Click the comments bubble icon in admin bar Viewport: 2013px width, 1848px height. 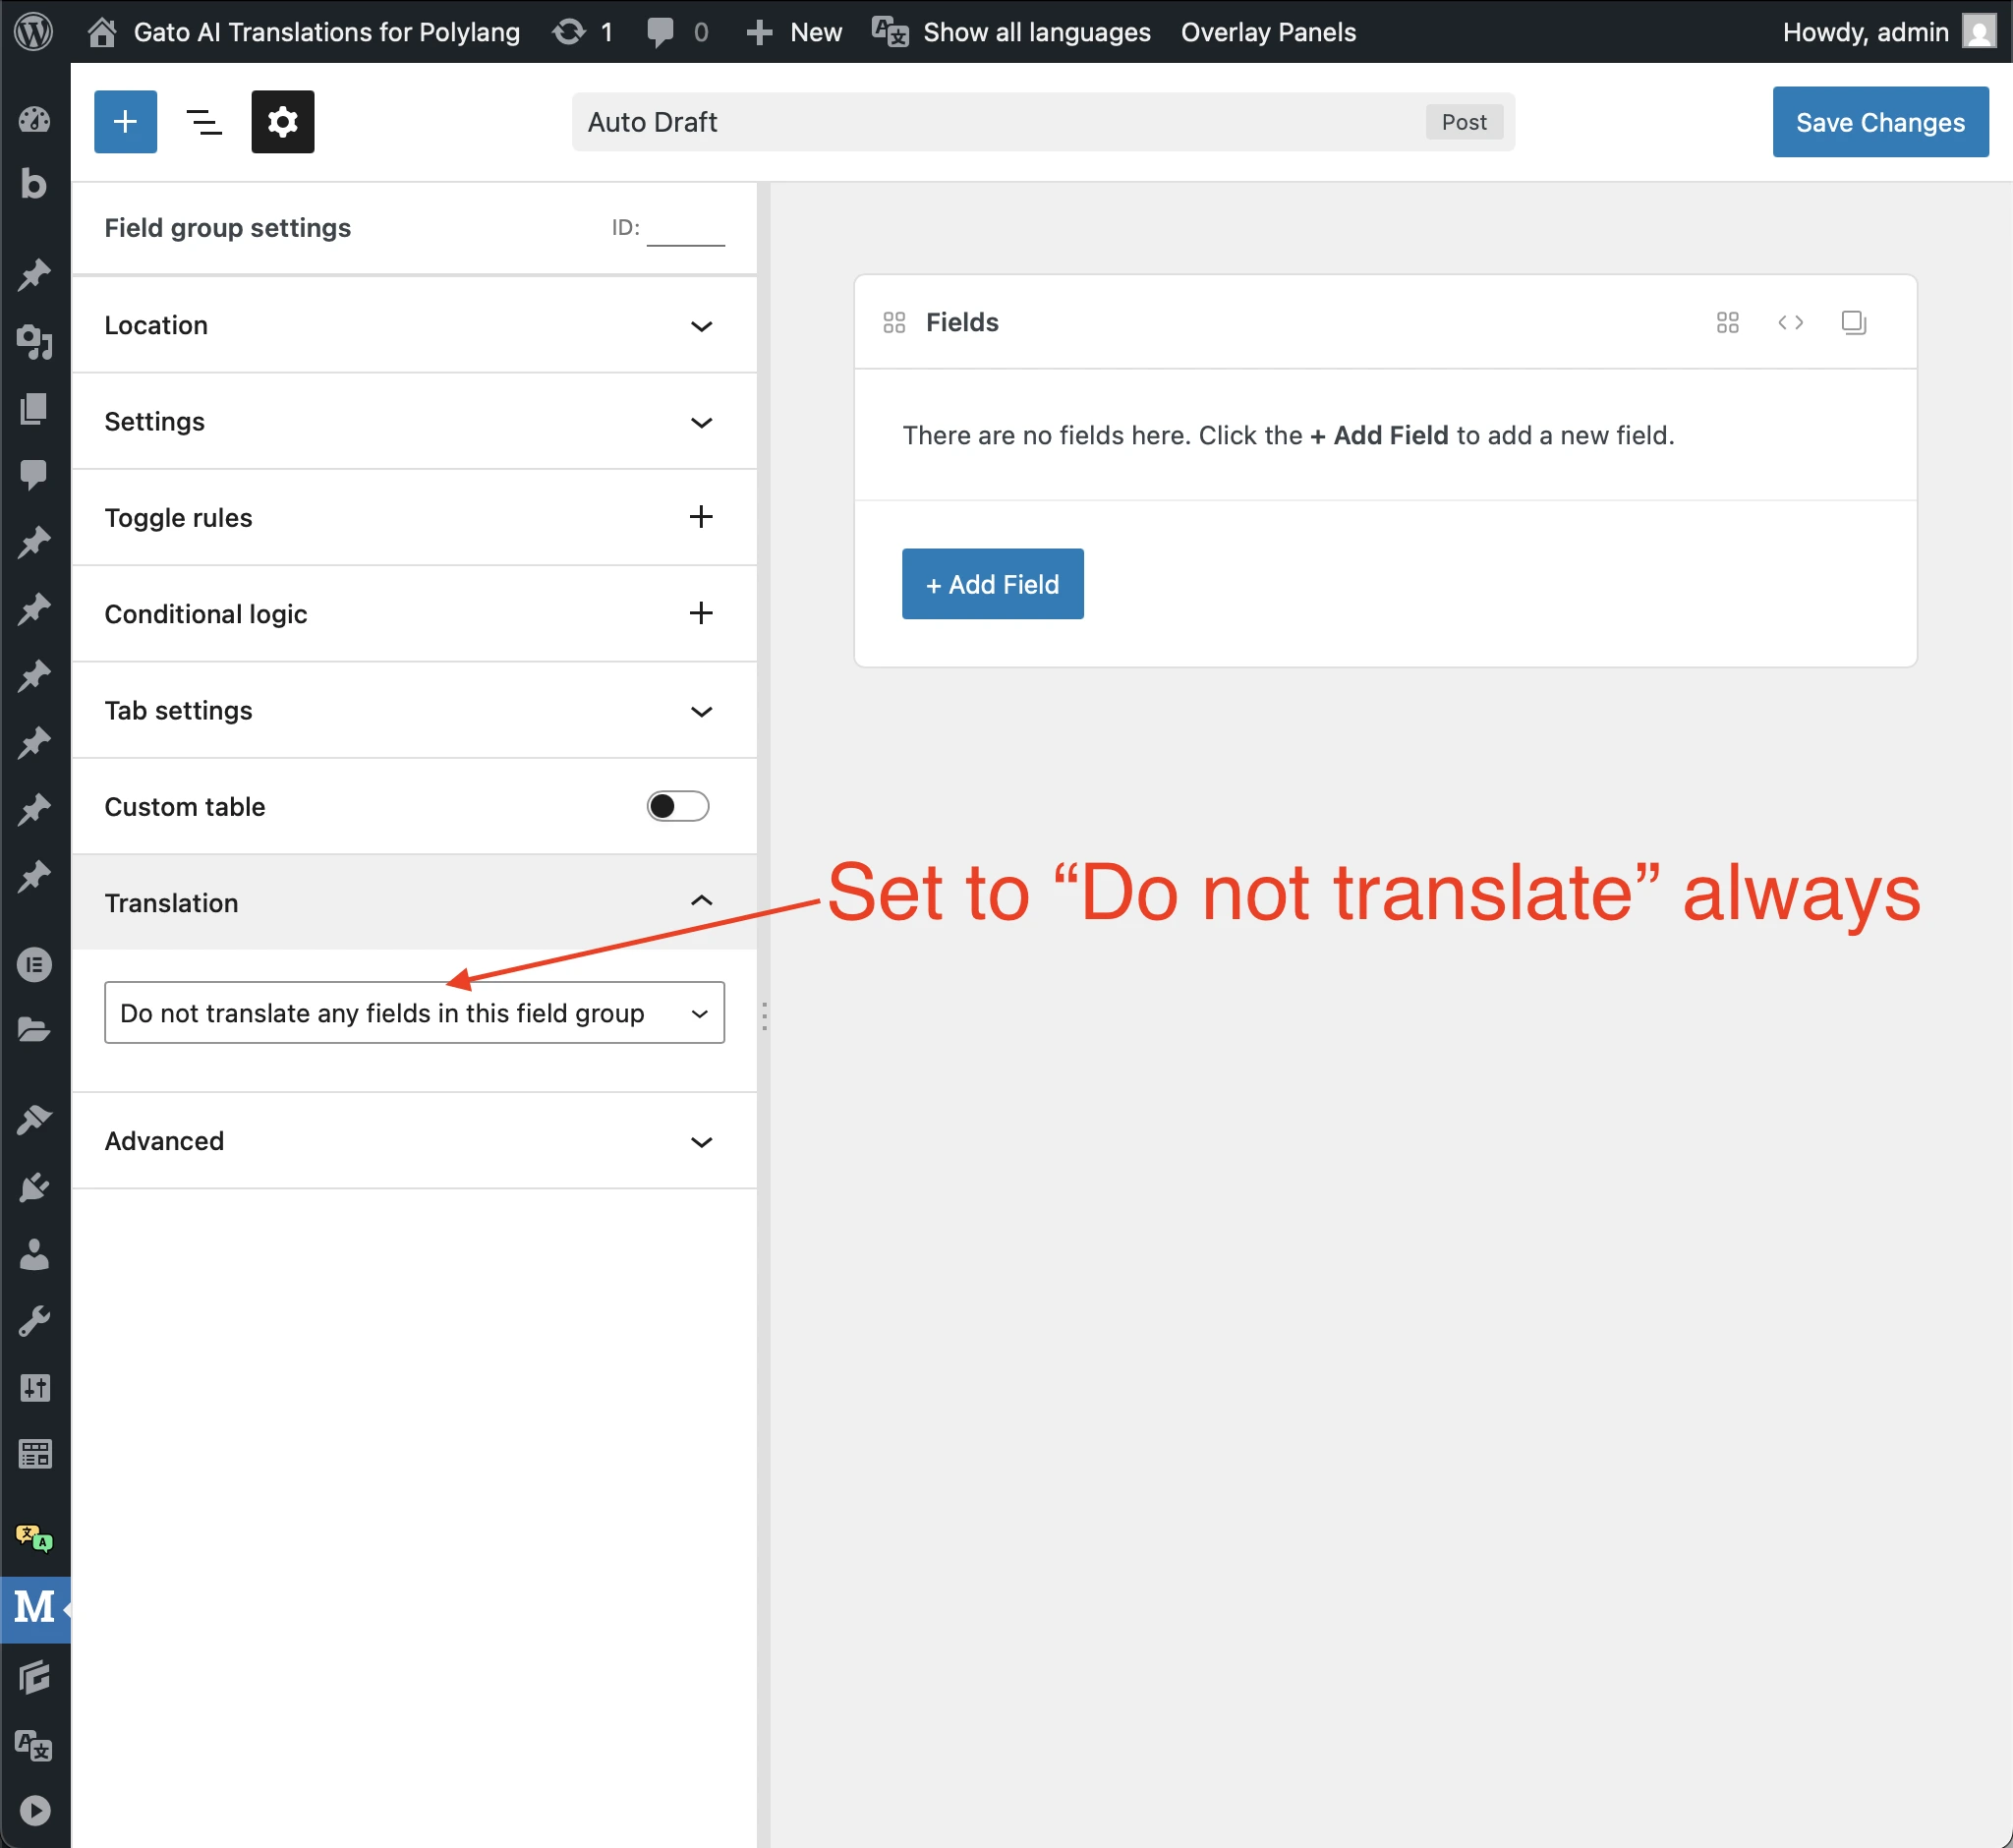point(660,31)
